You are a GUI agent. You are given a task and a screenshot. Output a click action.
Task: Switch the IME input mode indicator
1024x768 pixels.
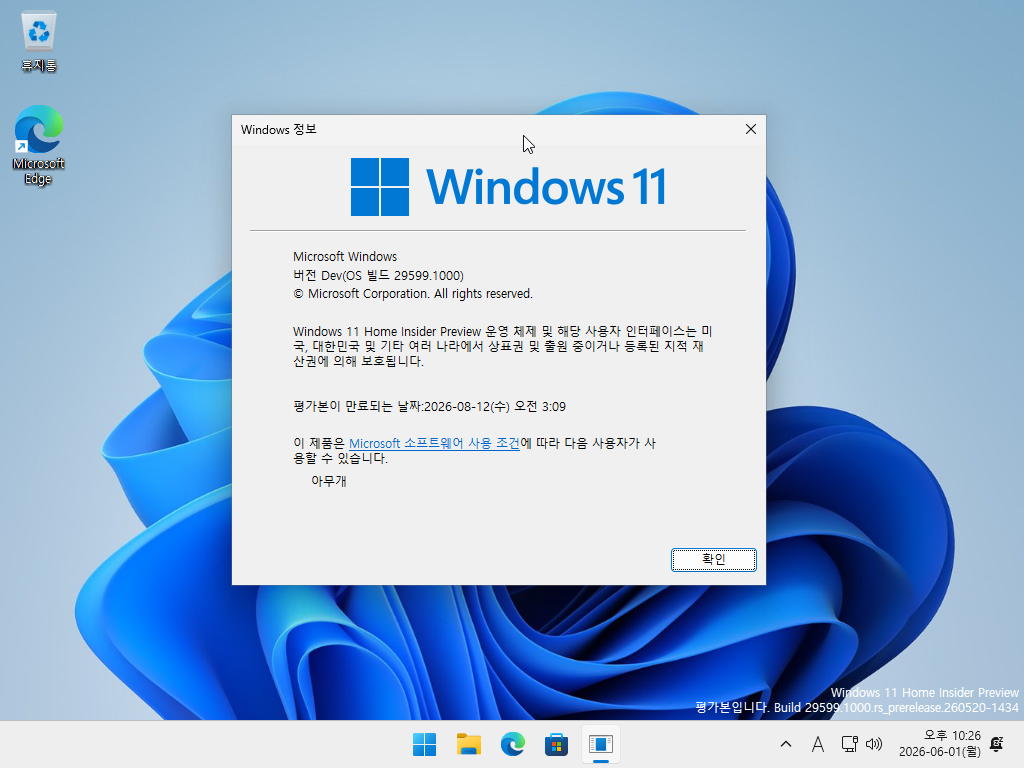(x=818, y=744)
